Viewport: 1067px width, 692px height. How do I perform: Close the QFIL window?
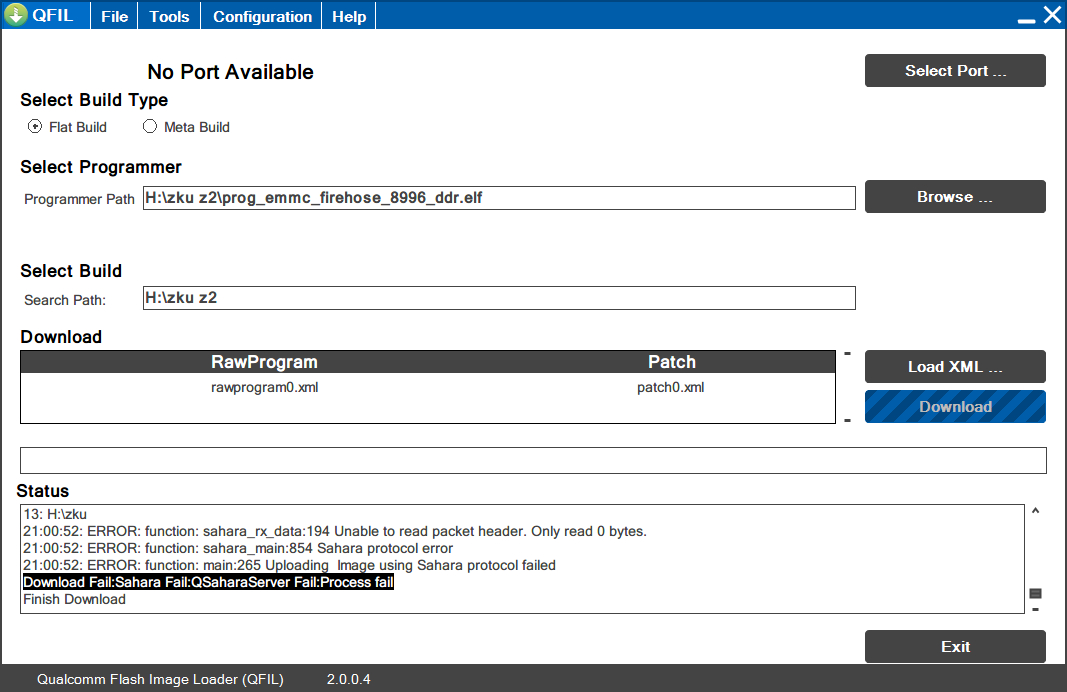pos(1052,15)
